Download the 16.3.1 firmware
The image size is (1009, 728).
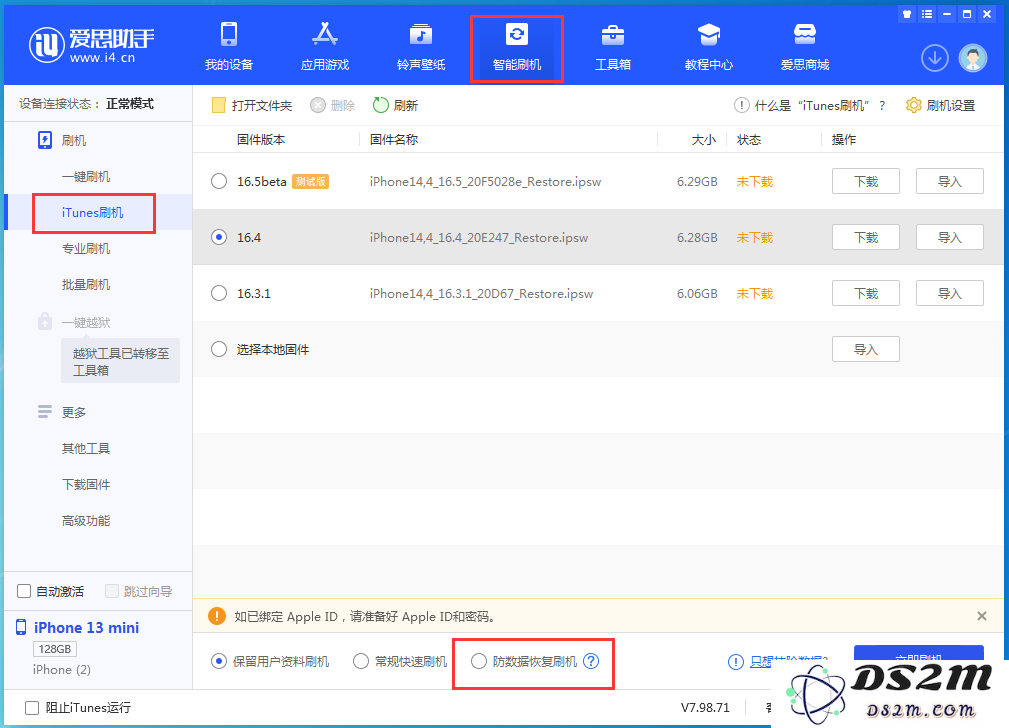click(866, 293)
